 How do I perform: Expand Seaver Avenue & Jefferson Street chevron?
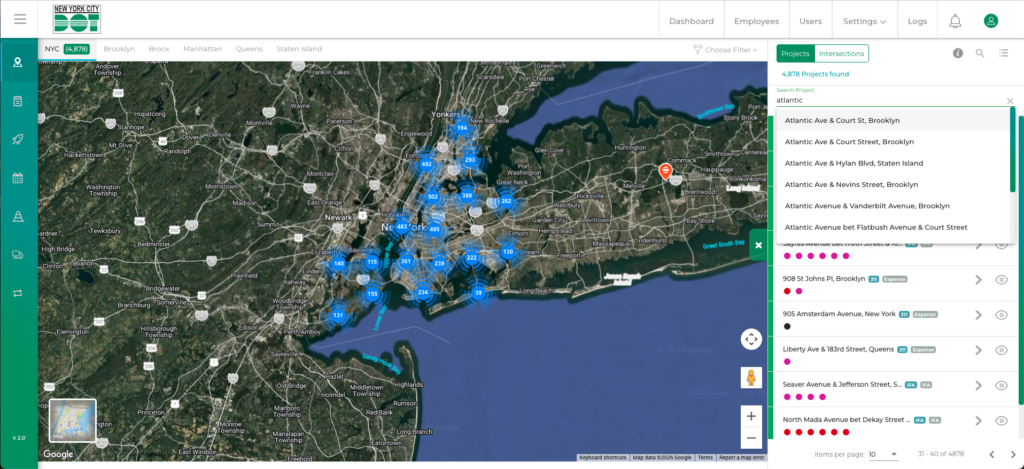coord(979,386)
